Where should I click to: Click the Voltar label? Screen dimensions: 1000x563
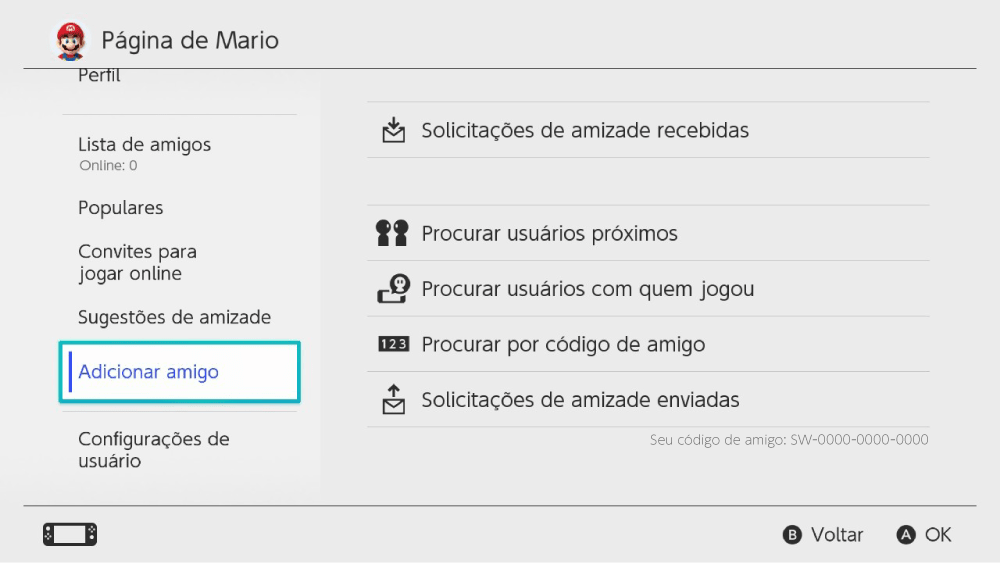[836, 535]
